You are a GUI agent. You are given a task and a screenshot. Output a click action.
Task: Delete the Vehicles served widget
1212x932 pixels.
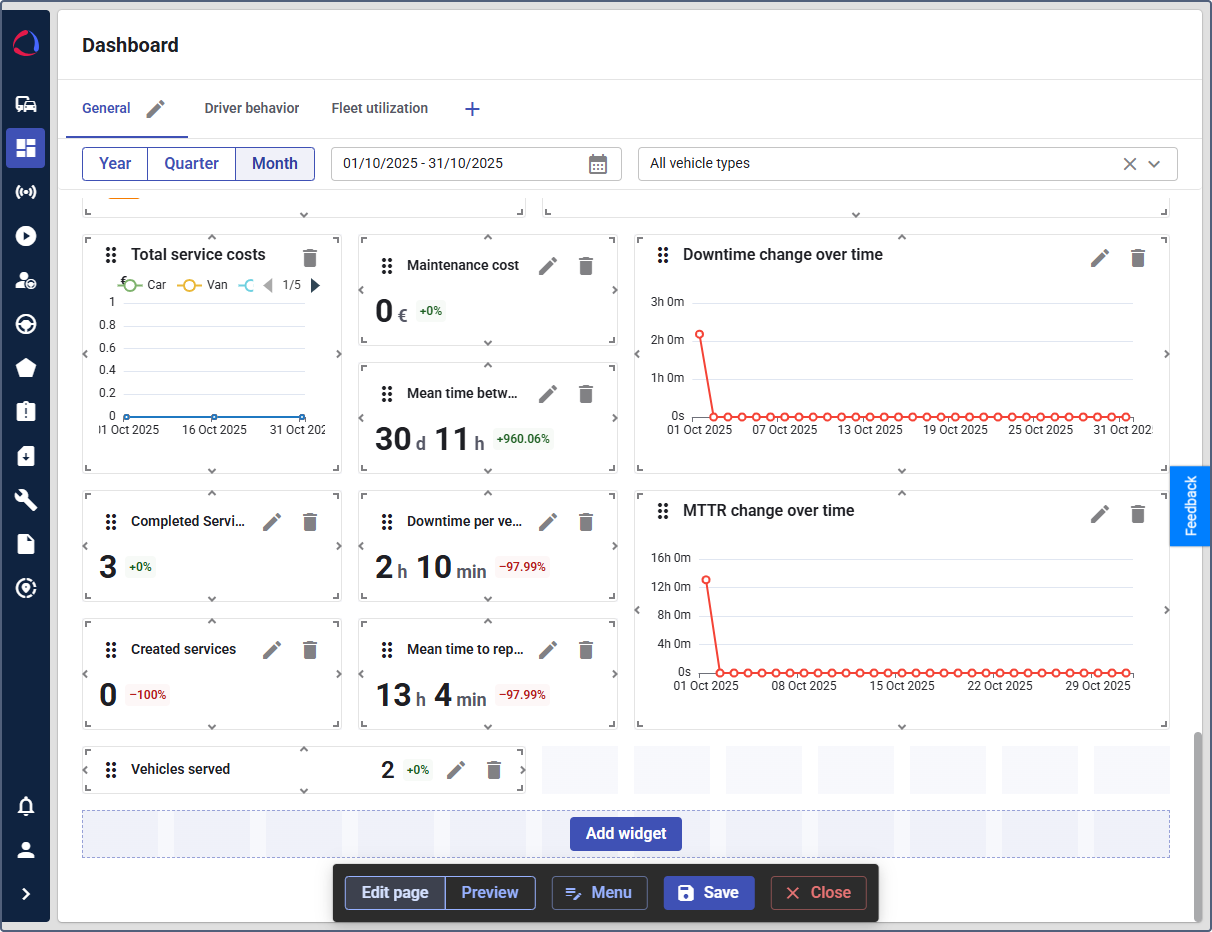tap(494, 770)
